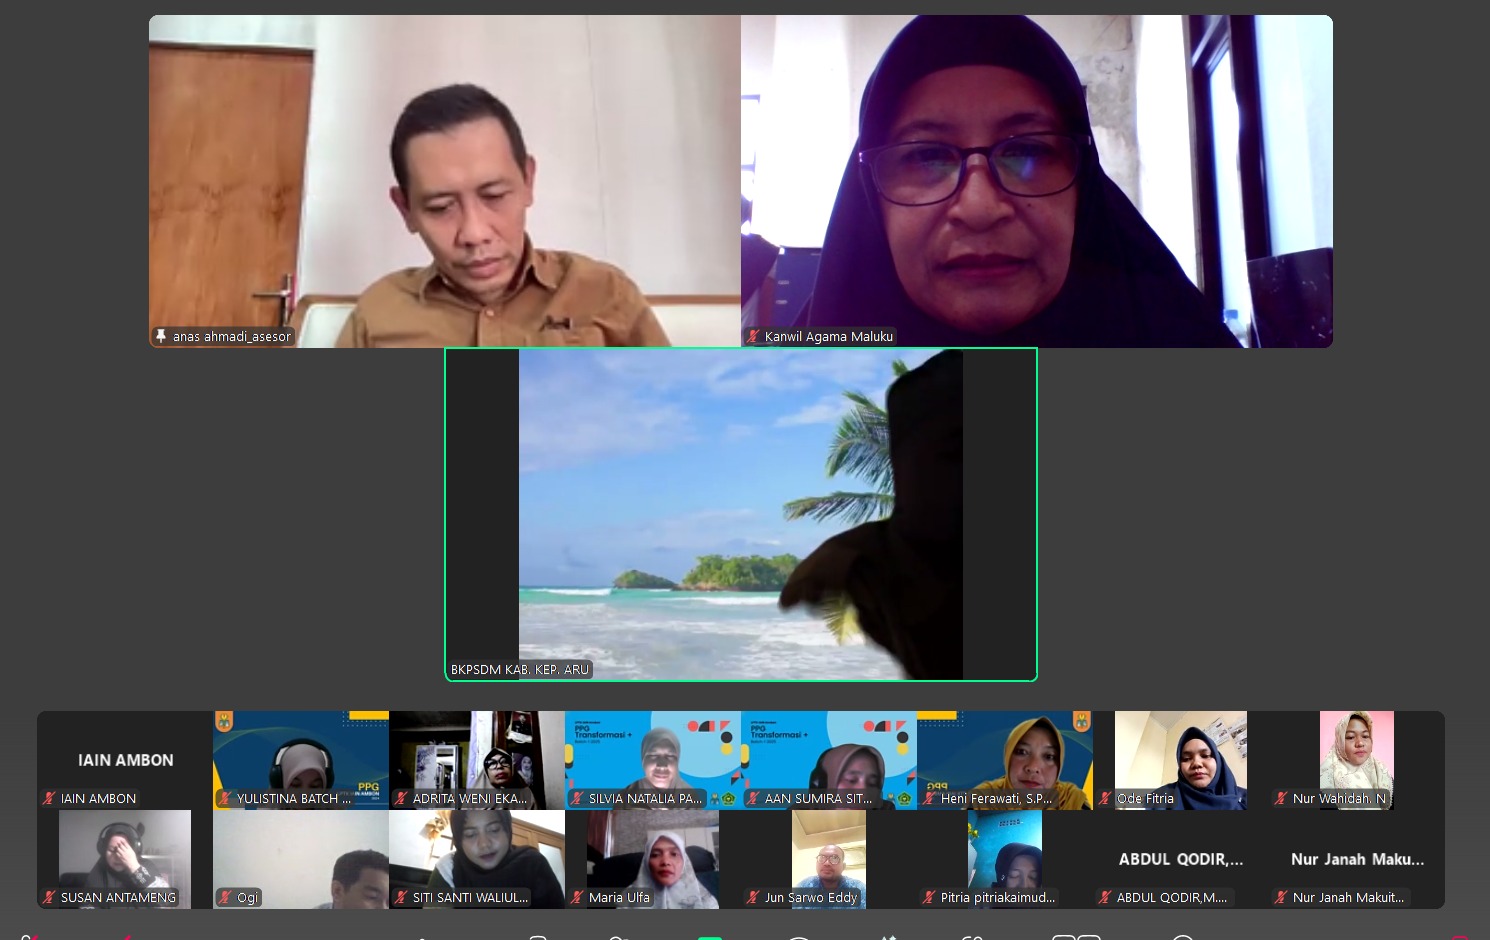This screenshot has height=940, width=1490.
Task: Click the Nur Janah Makuit name label
Action: point(1348,897)
